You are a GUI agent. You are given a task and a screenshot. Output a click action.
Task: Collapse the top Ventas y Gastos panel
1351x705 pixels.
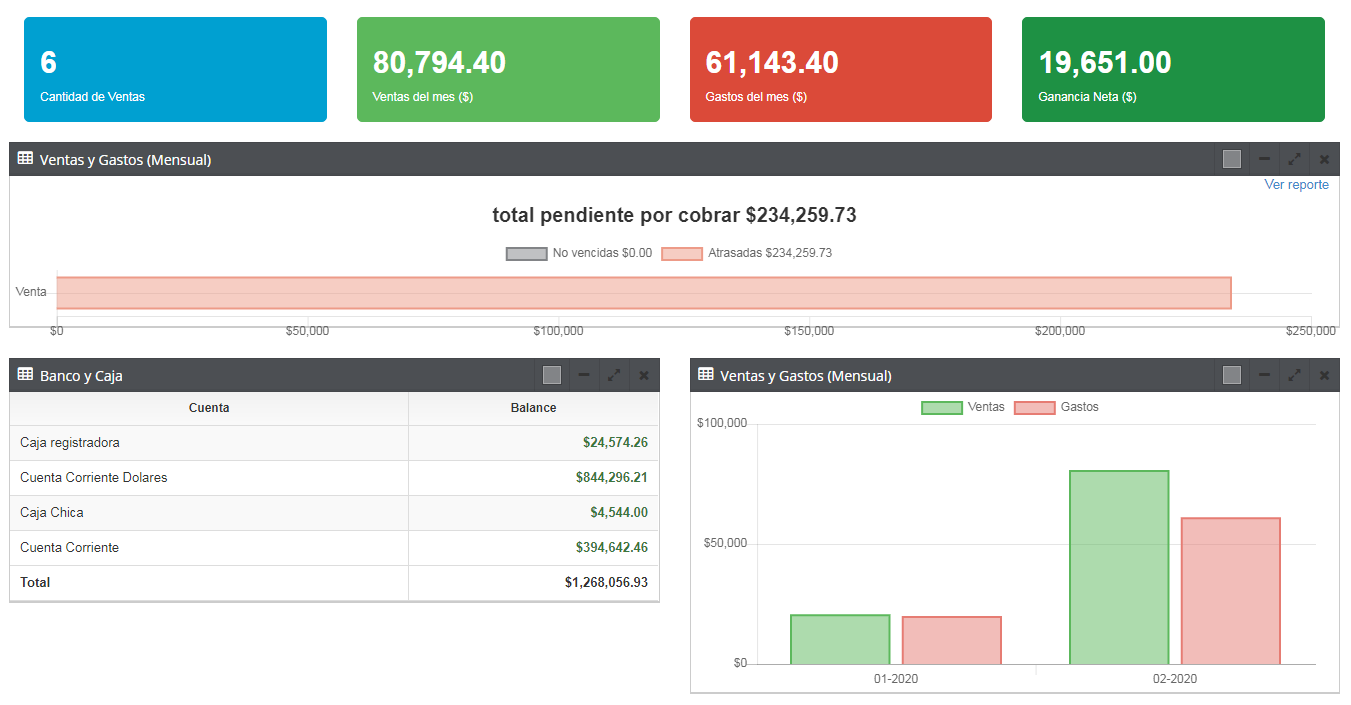point(1264,158)
